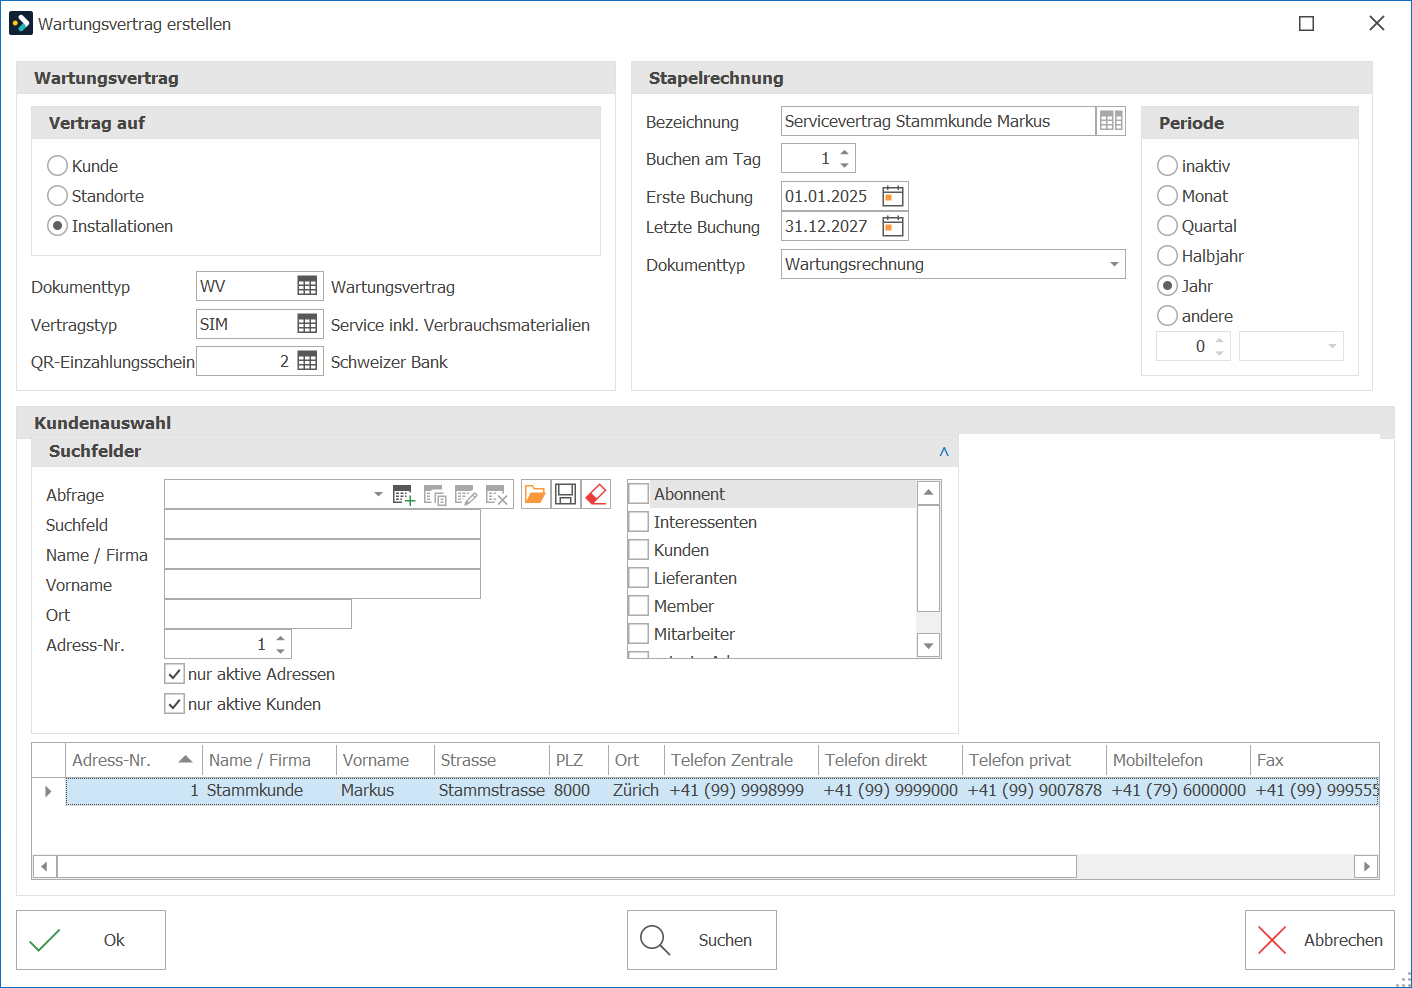Sort by the Adress-Nr. column header
1412x988 pixels.
pos(132,760)
